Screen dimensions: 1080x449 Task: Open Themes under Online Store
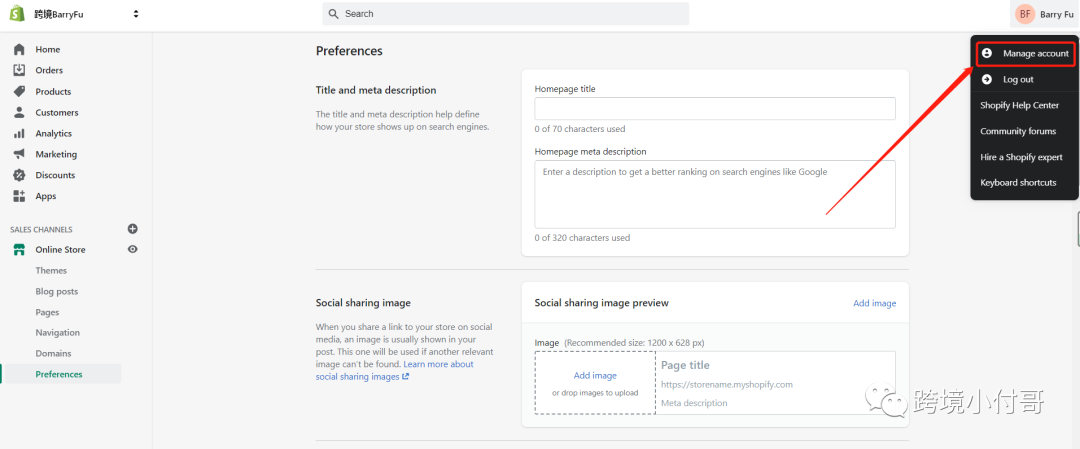pyautogui.click(x=51, y=270)
